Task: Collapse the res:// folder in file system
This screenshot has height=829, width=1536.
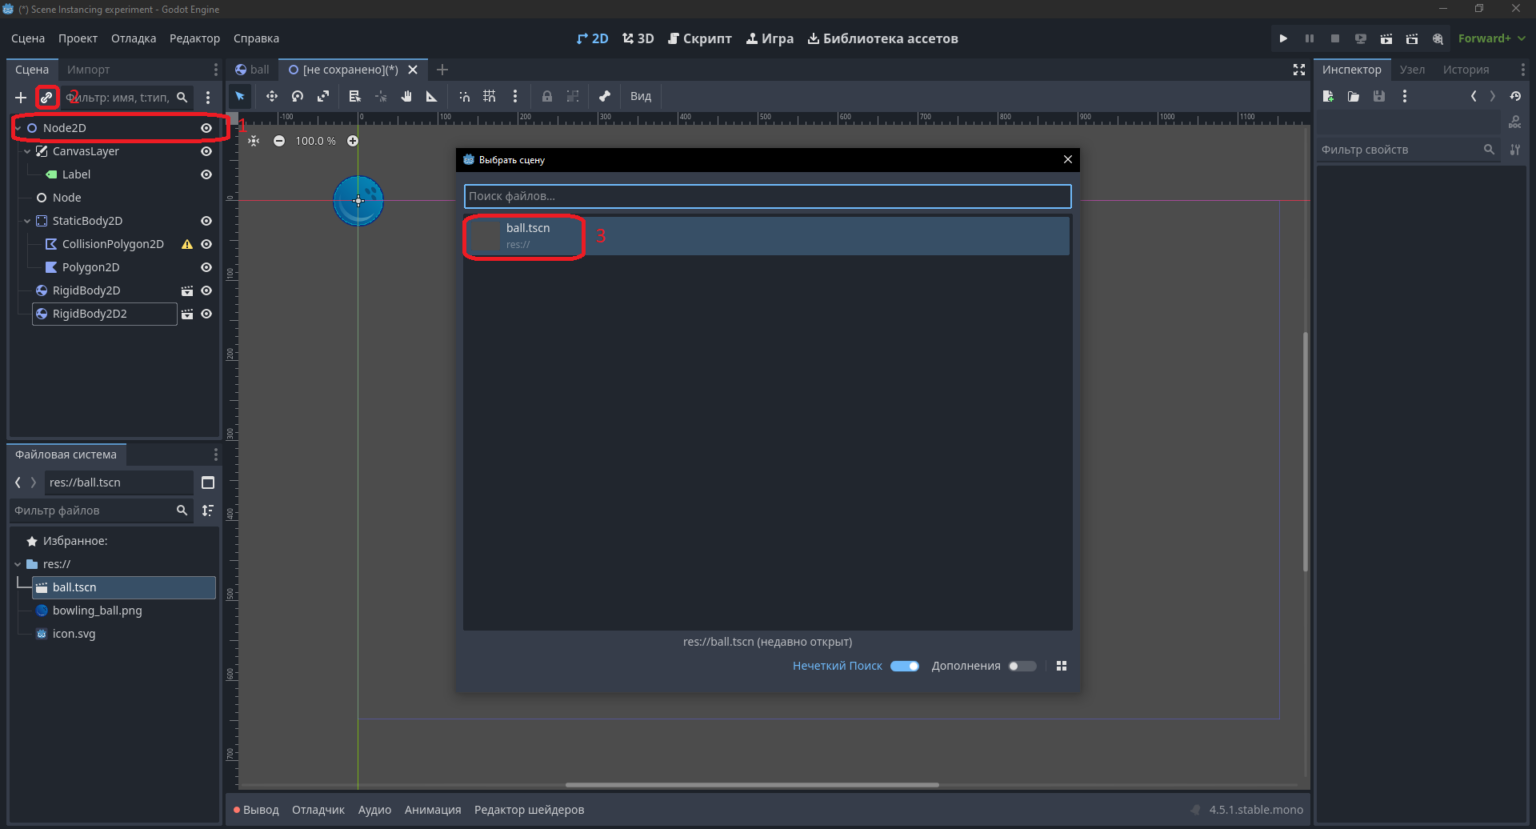Action: (x=17, y=564)
